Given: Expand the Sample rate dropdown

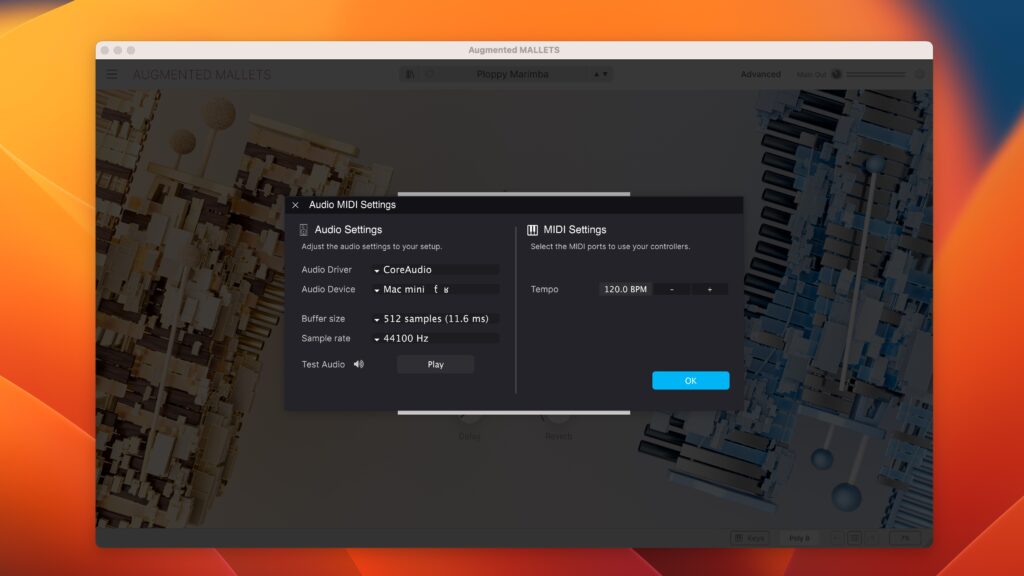Looking at the screenshot, I should [x=435, y=338].
